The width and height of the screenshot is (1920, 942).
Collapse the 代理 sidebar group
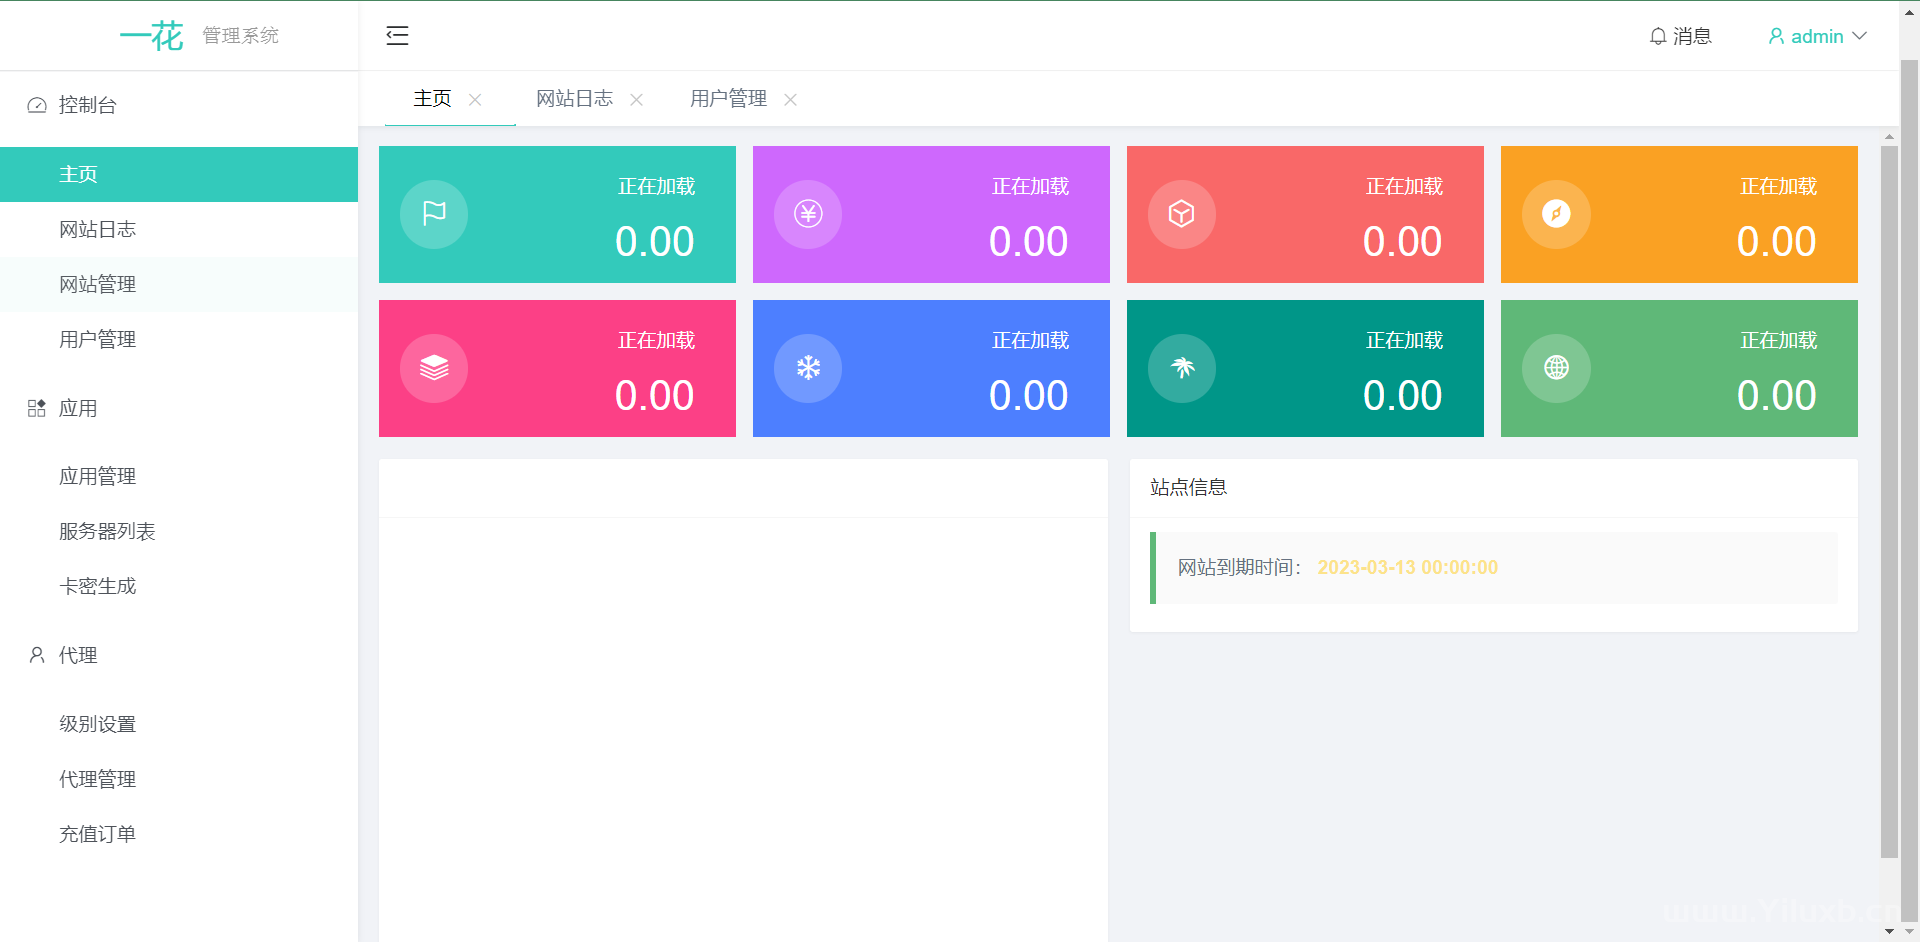pyautogui.click(x=179, y=655)
